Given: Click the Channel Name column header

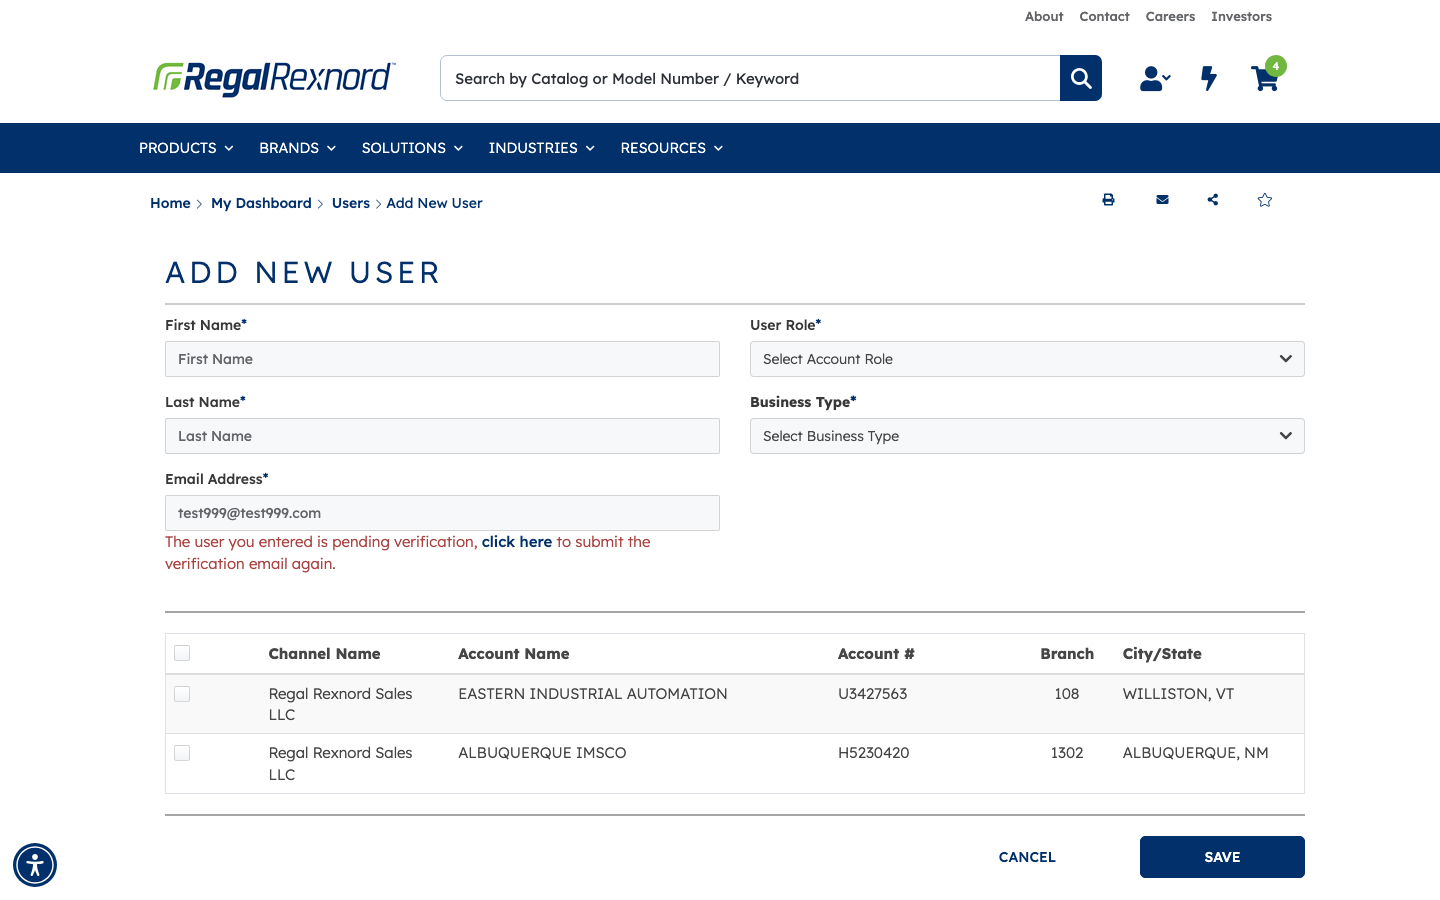Looking at the screenshot, I should [x=324, y=654].
